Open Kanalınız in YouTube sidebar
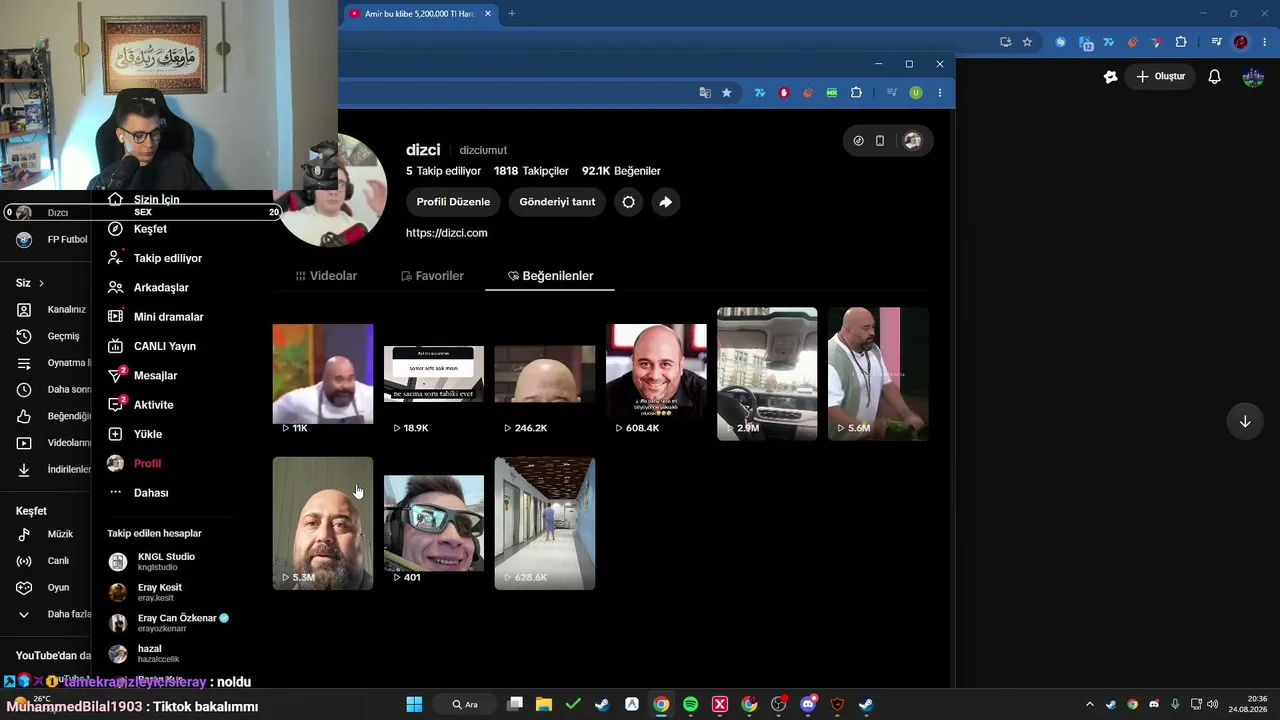This screenshot has height=720, width=1280. pyautogui.click(x=53, y=310)
